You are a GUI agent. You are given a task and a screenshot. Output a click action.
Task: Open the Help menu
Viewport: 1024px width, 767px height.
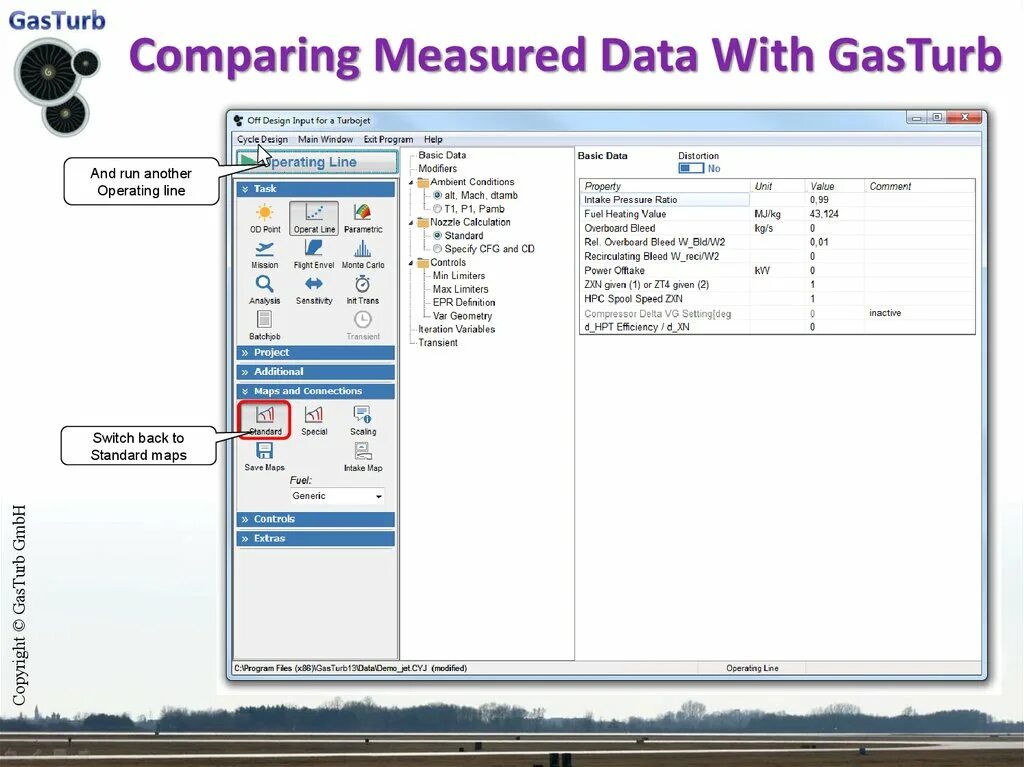(433, 139)
